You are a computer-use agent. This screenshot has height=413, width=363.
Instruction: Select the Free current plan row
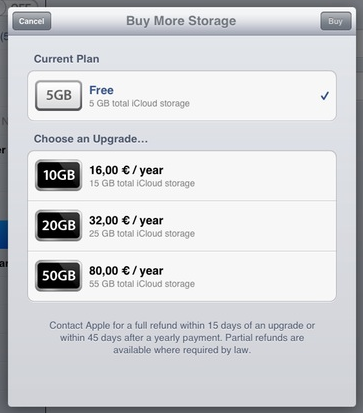point(182,96)
